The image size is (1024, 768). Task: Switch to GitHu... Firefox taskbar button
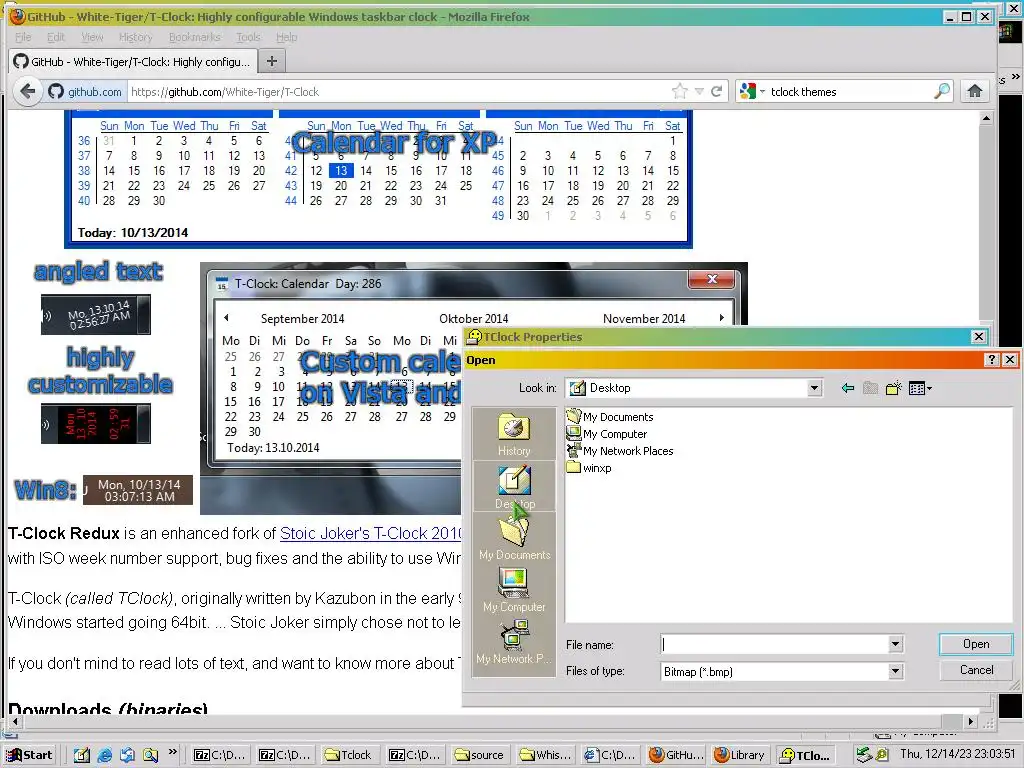pyautogui.click(x=675, y=755)
